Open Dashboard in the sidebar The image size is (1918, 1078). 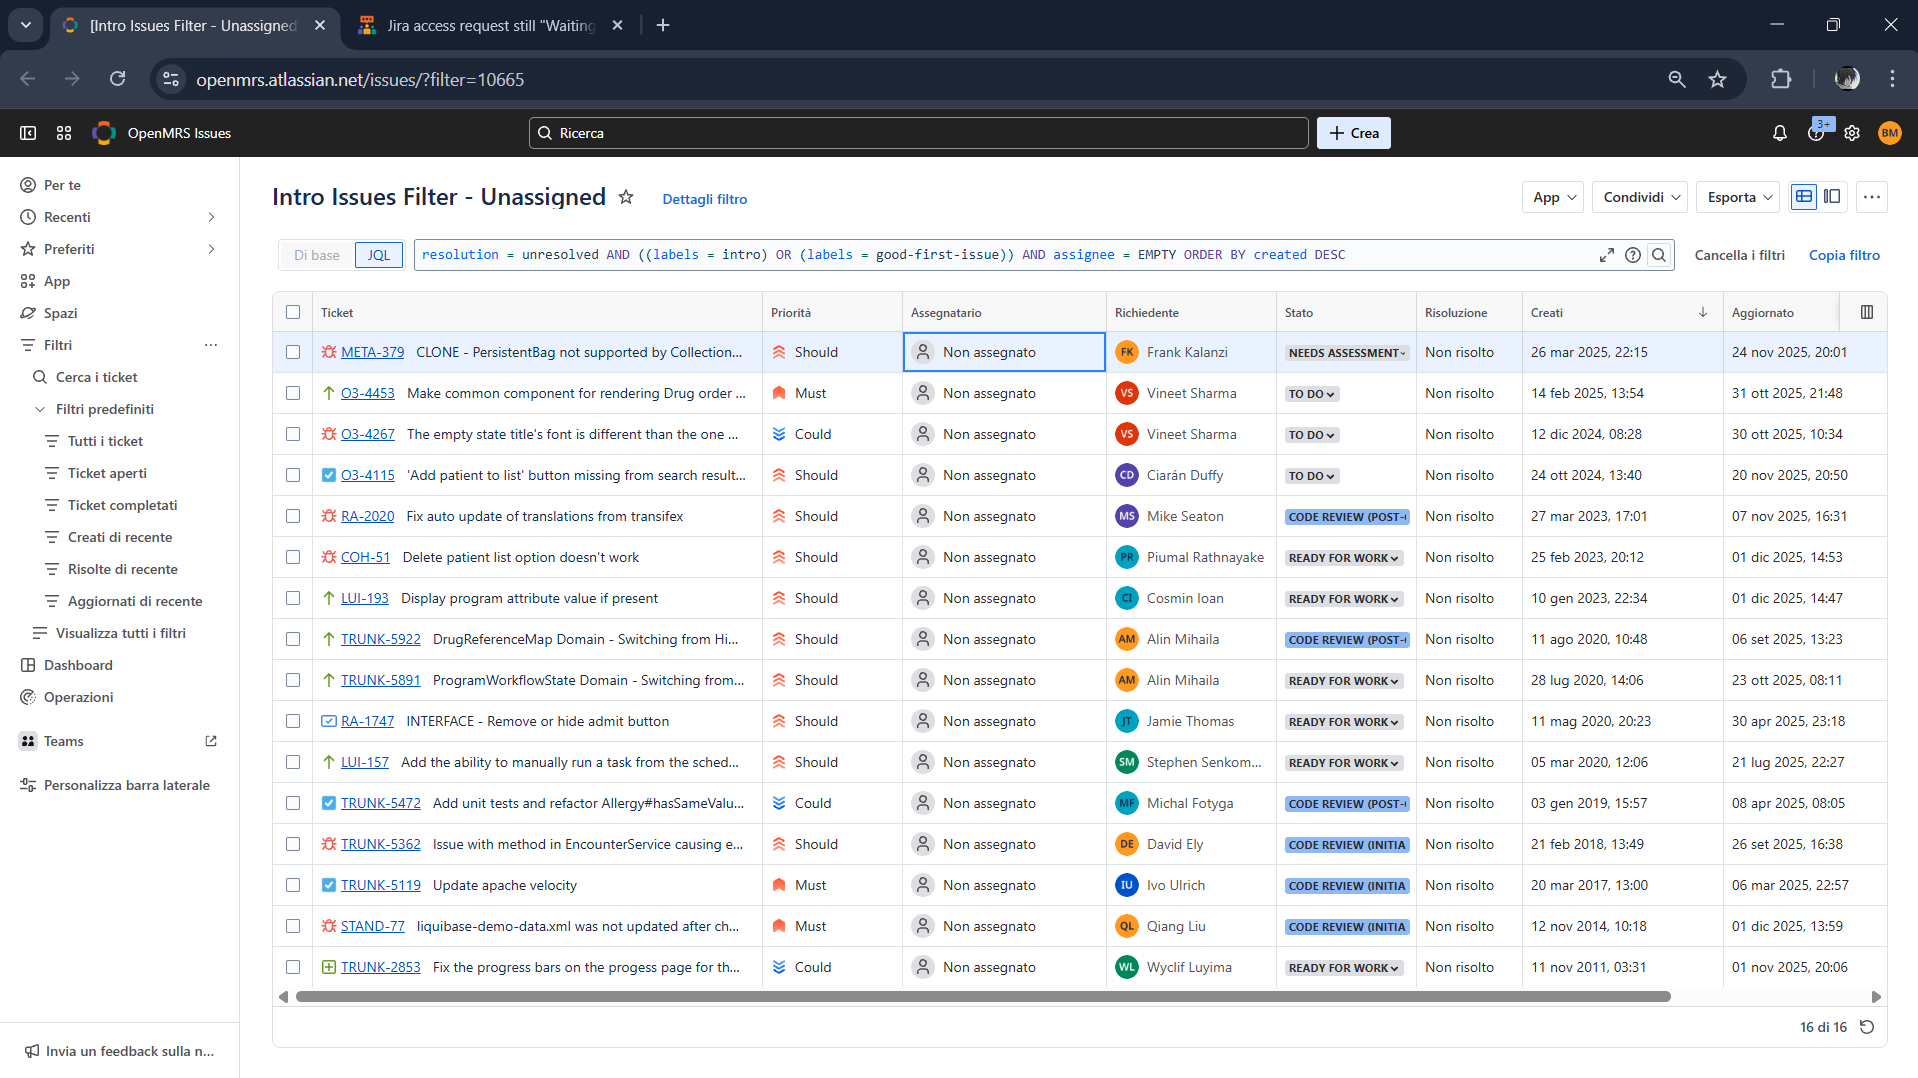pyautogui.click(x=78, y=665)
